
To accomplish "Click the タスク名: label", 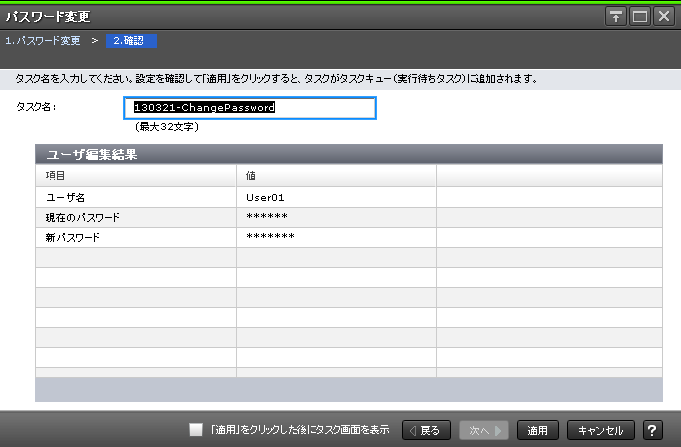I will (x=36, y=107).
